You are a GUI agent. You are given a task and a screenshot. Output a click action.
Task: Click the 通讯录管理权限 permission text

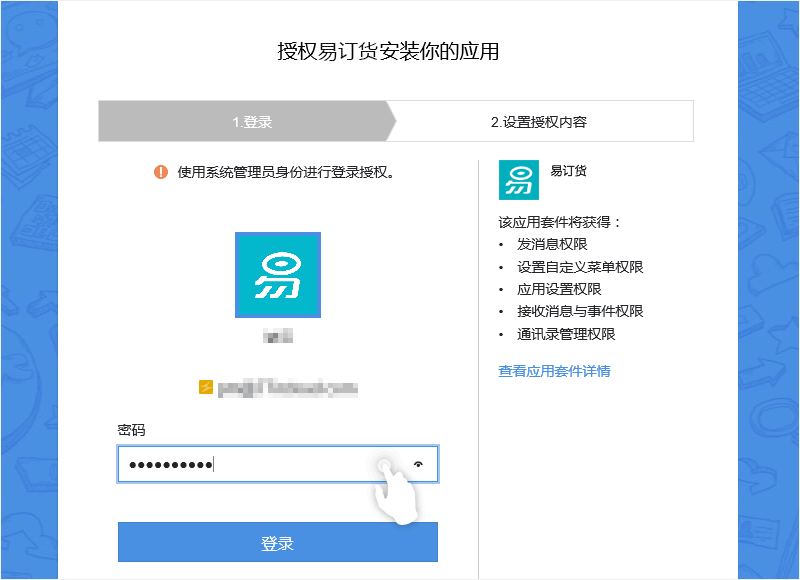point(566,334)
